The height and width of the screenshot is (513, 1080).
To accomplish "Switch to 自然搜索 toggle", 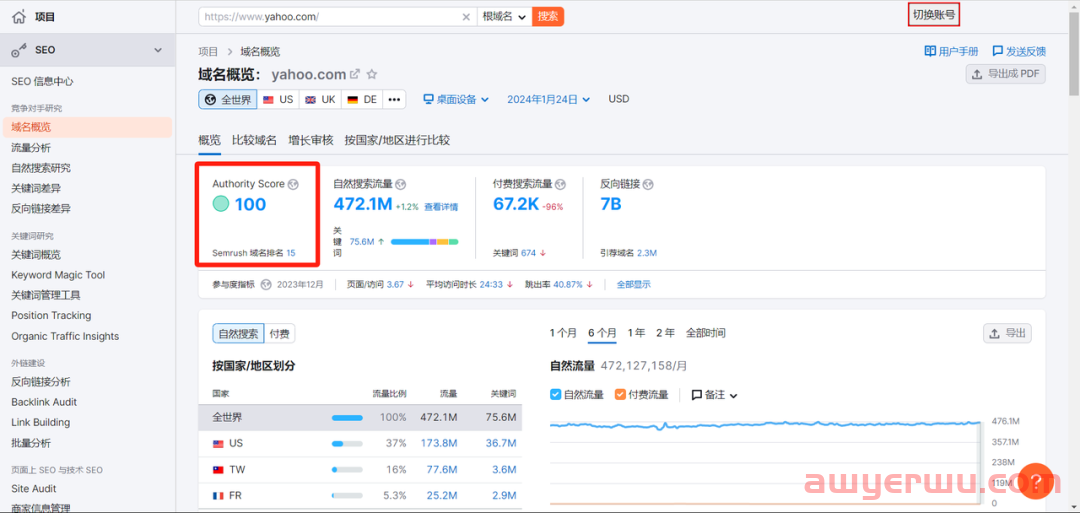I will click(238, 334).
